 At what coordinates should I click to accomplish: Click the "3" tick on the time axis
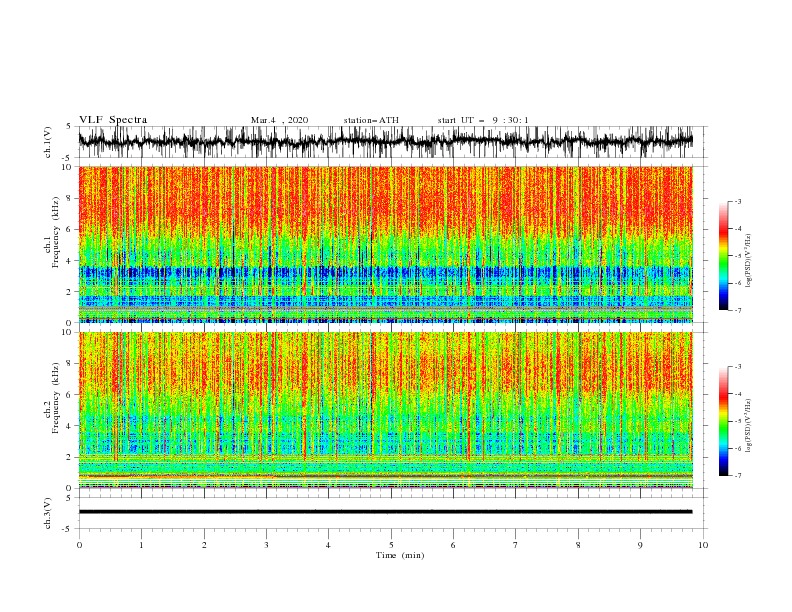(266, 545)
